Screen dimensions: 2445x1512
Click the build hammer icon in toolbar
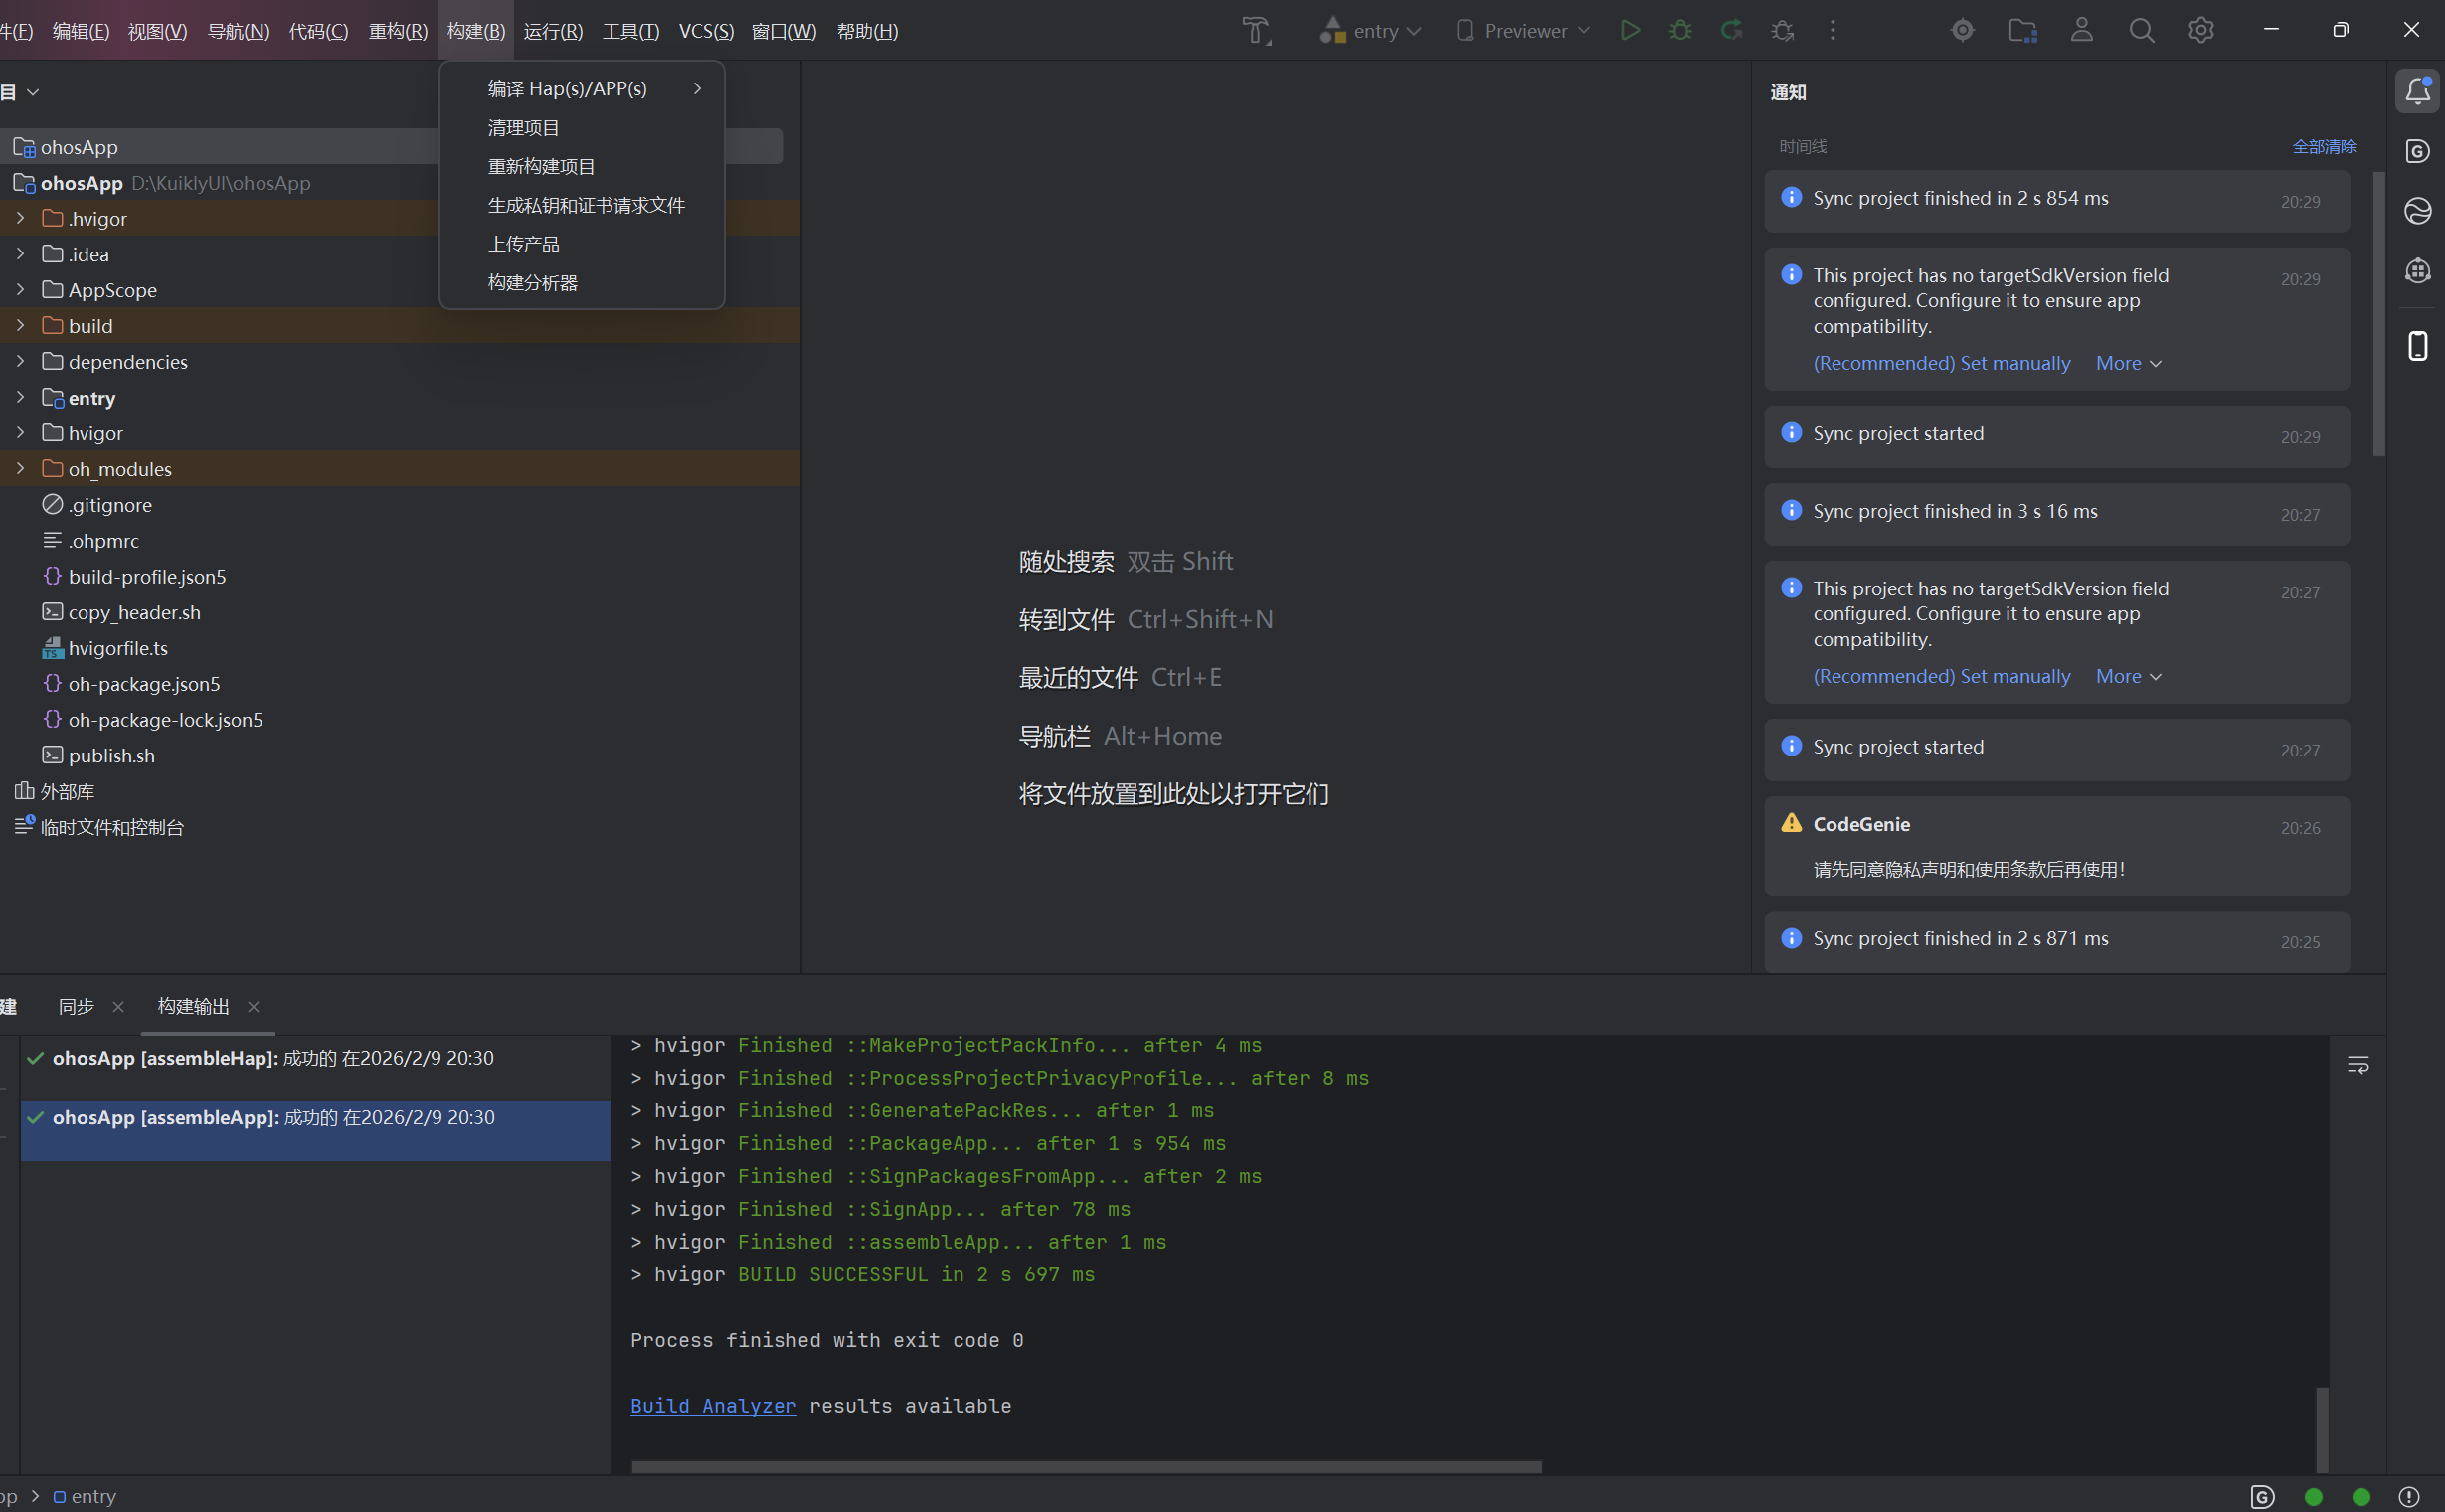(1256, 30)
